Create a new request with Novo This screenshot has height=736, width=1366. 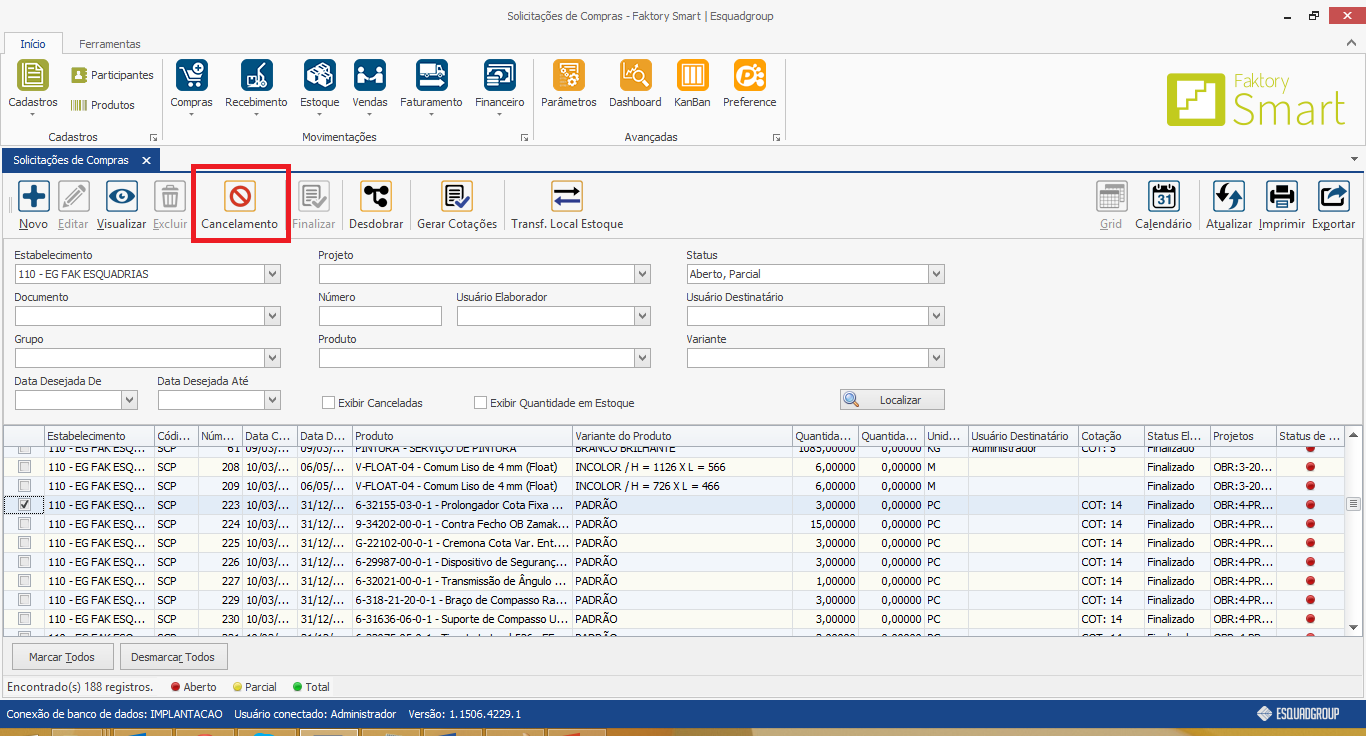(x=34, y=197)
